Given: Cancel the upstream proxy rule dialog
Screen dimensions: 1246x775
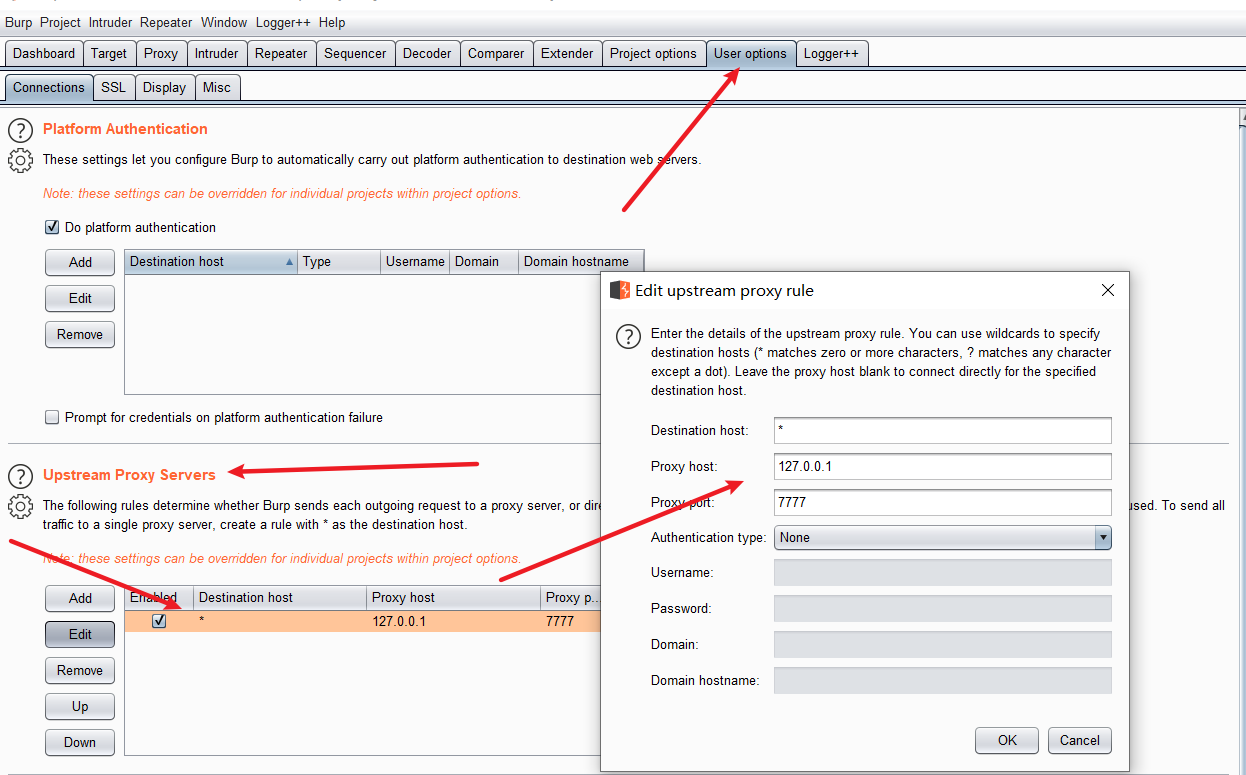Looking at the screenshot, I should [x=1080, y=740].
